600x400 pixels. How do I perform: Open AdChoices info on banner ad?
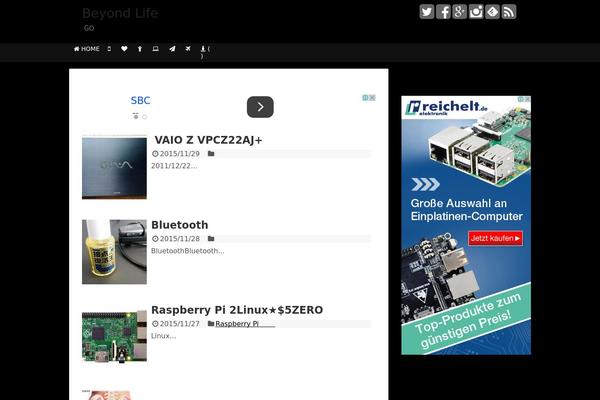pyautogui.click(x=365, y=98)
